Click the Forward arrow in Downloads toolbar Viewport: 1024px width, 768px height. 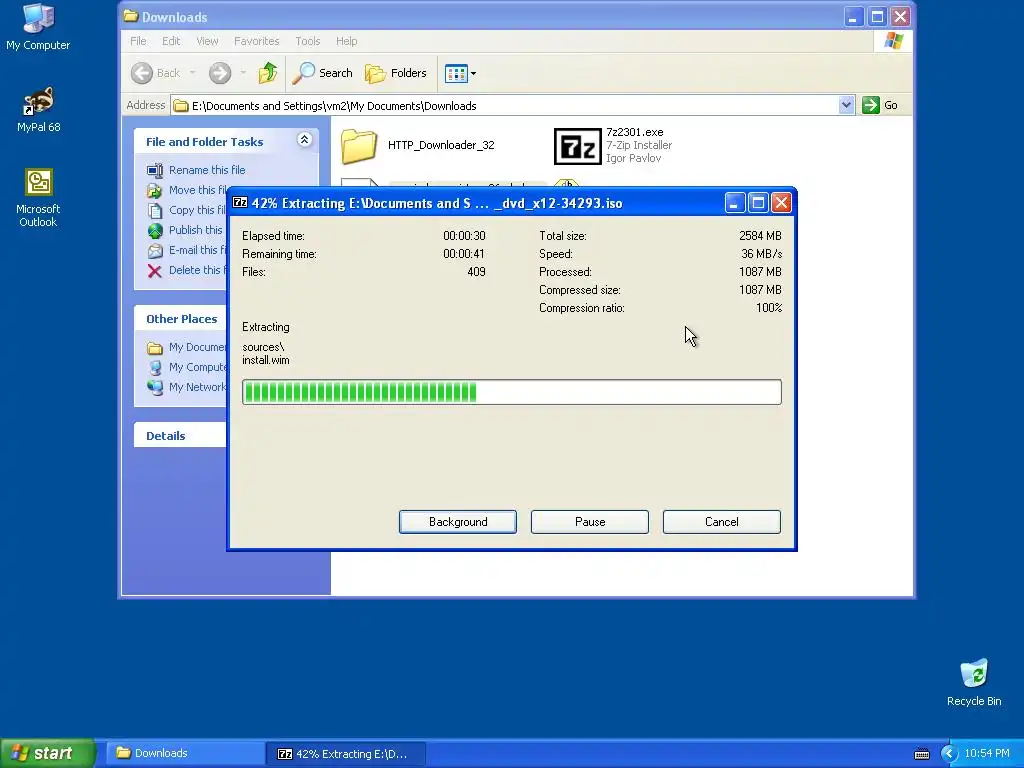tap(220, 73)
